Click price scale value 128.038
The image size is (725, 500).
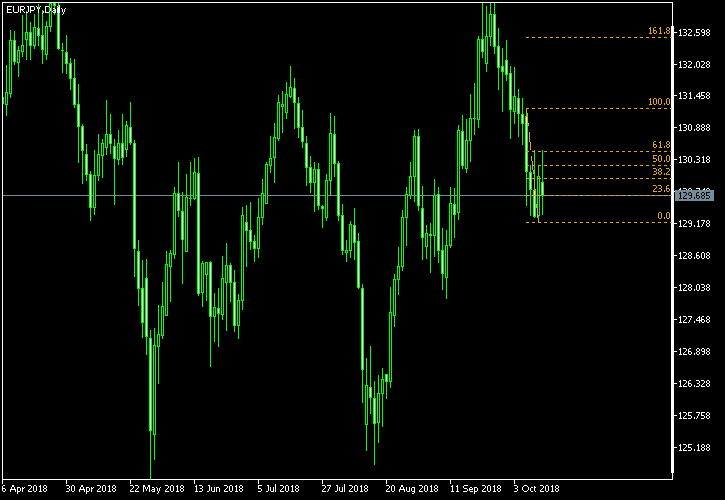click(694, 288)
